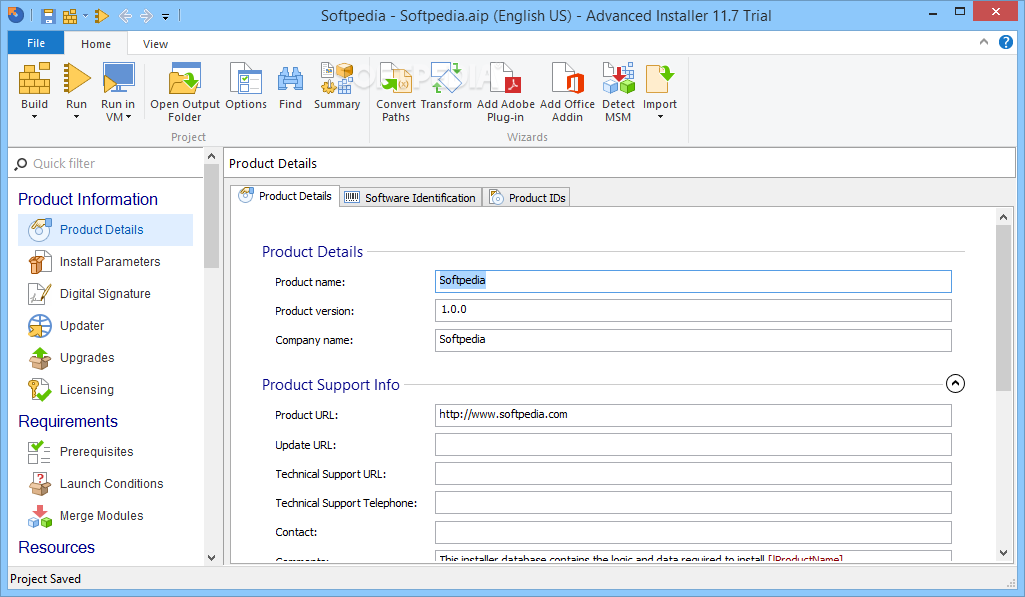
Task: Click the Technical Support URL field
Action: (x=693, y=473)
